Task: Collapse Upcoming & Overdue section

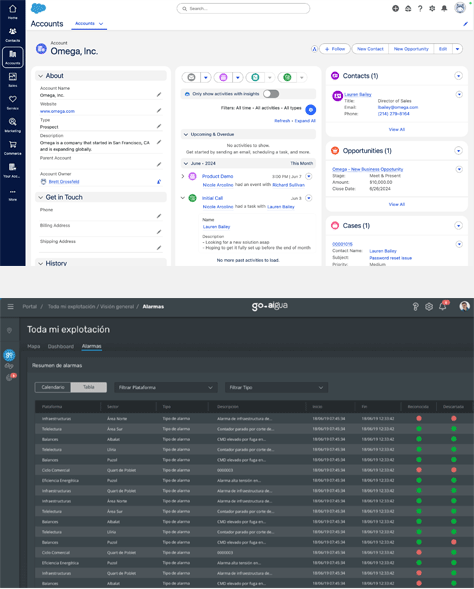Action: 186,134
